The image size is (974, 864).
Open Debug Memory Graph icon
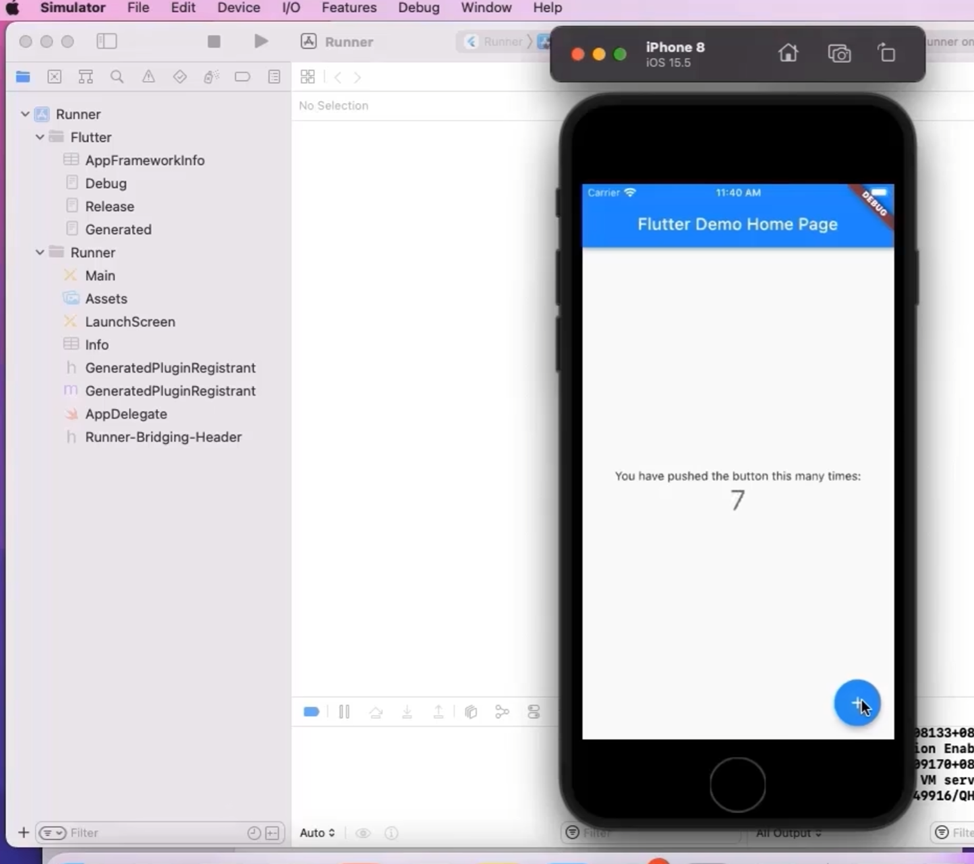click(x=502, y=712)
